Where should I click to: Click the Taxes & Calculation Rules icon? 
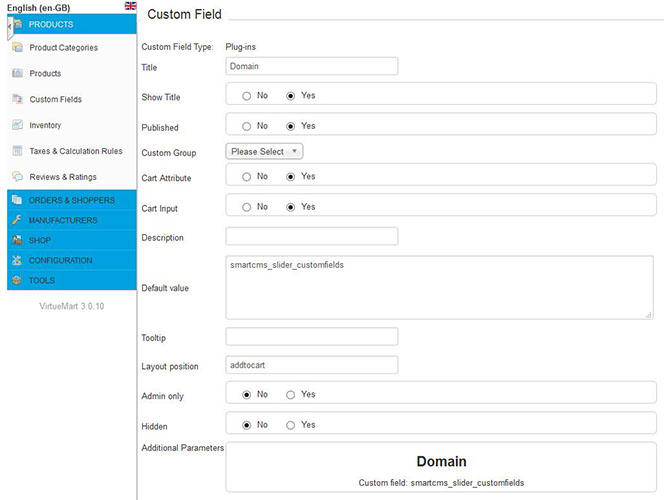(x=17, y=151)
